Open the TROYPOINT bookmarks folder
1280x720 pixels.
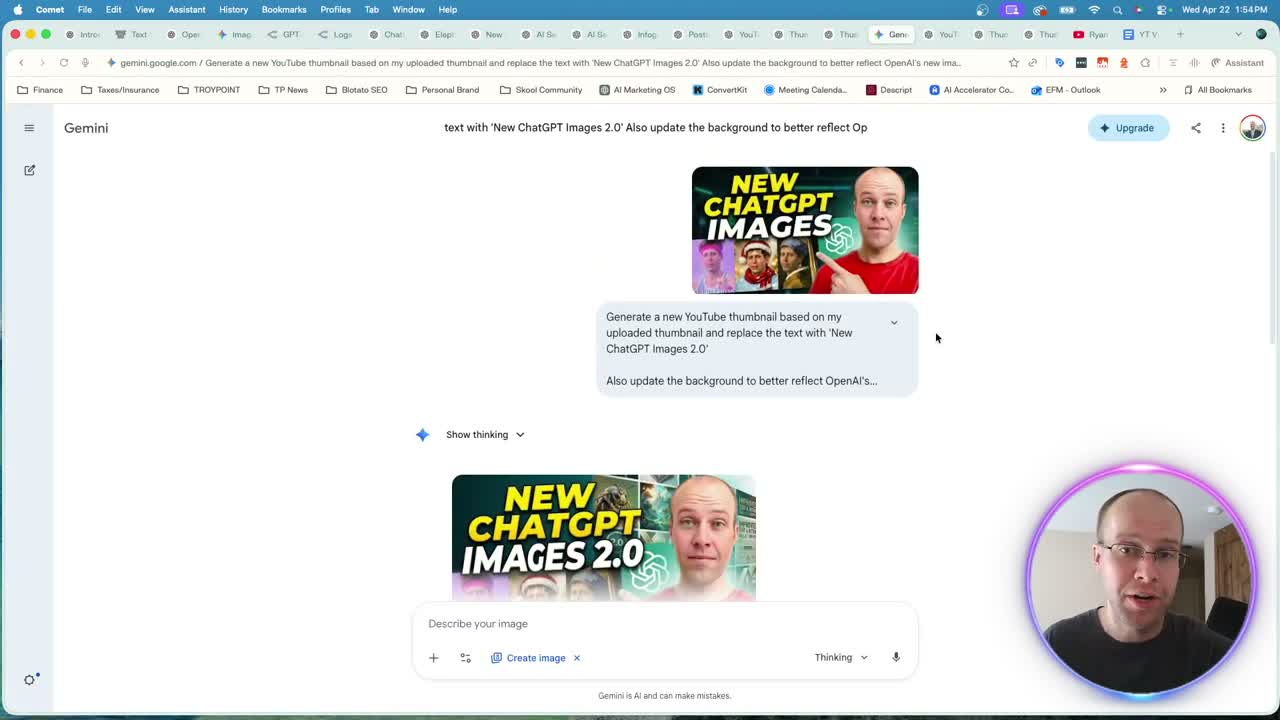click(209, 90)
